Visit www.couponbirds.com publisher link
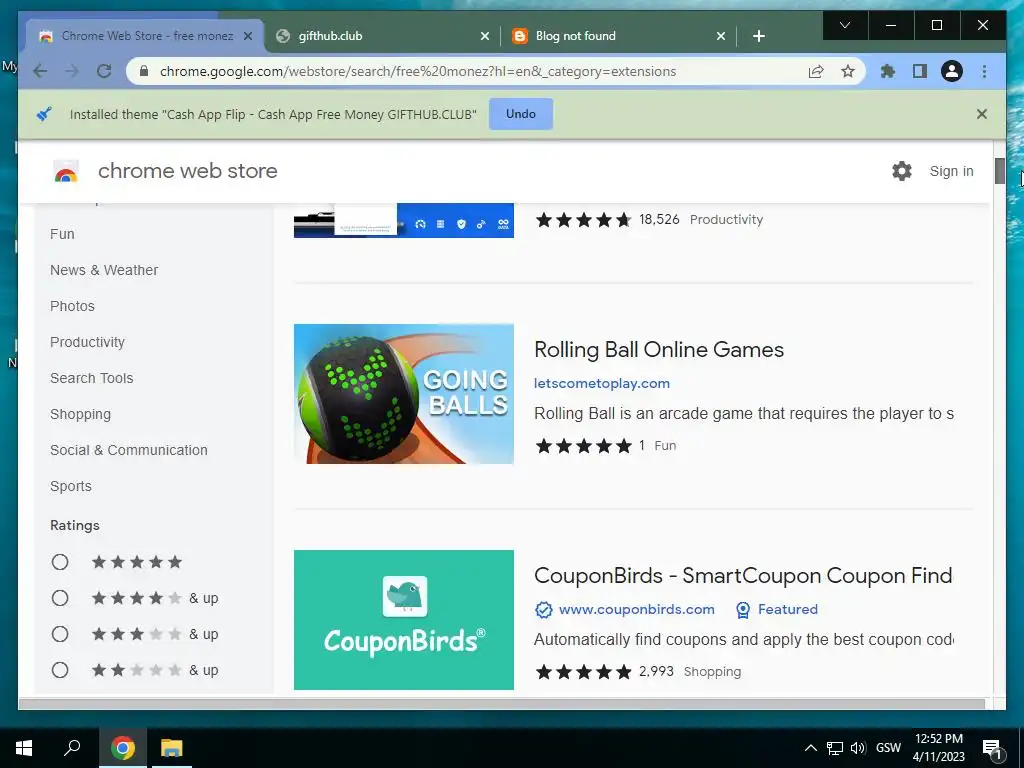The height and width of the screenshot is (768, 1024). coord(636,609)
